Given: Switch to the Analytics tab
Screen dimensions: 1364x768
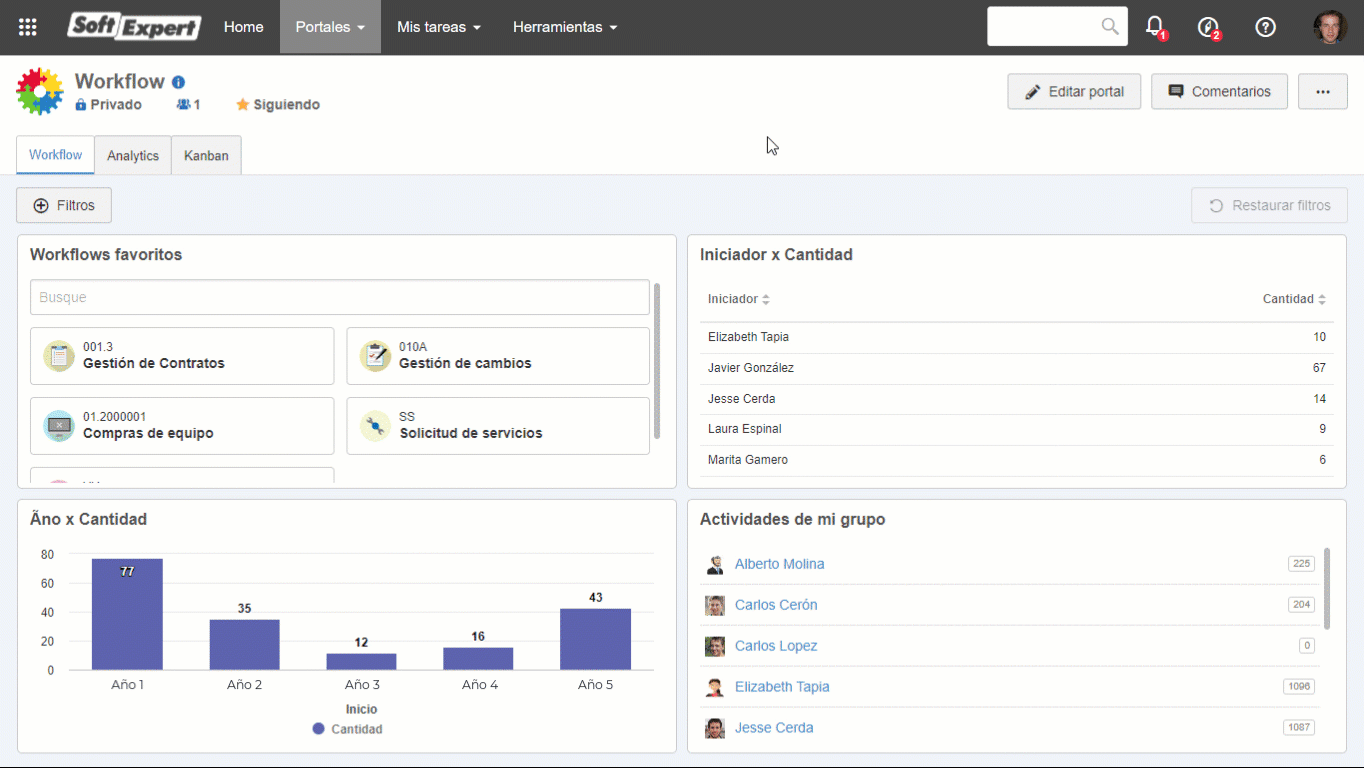Looking at the screenshot, I should (x=133, y=155).
